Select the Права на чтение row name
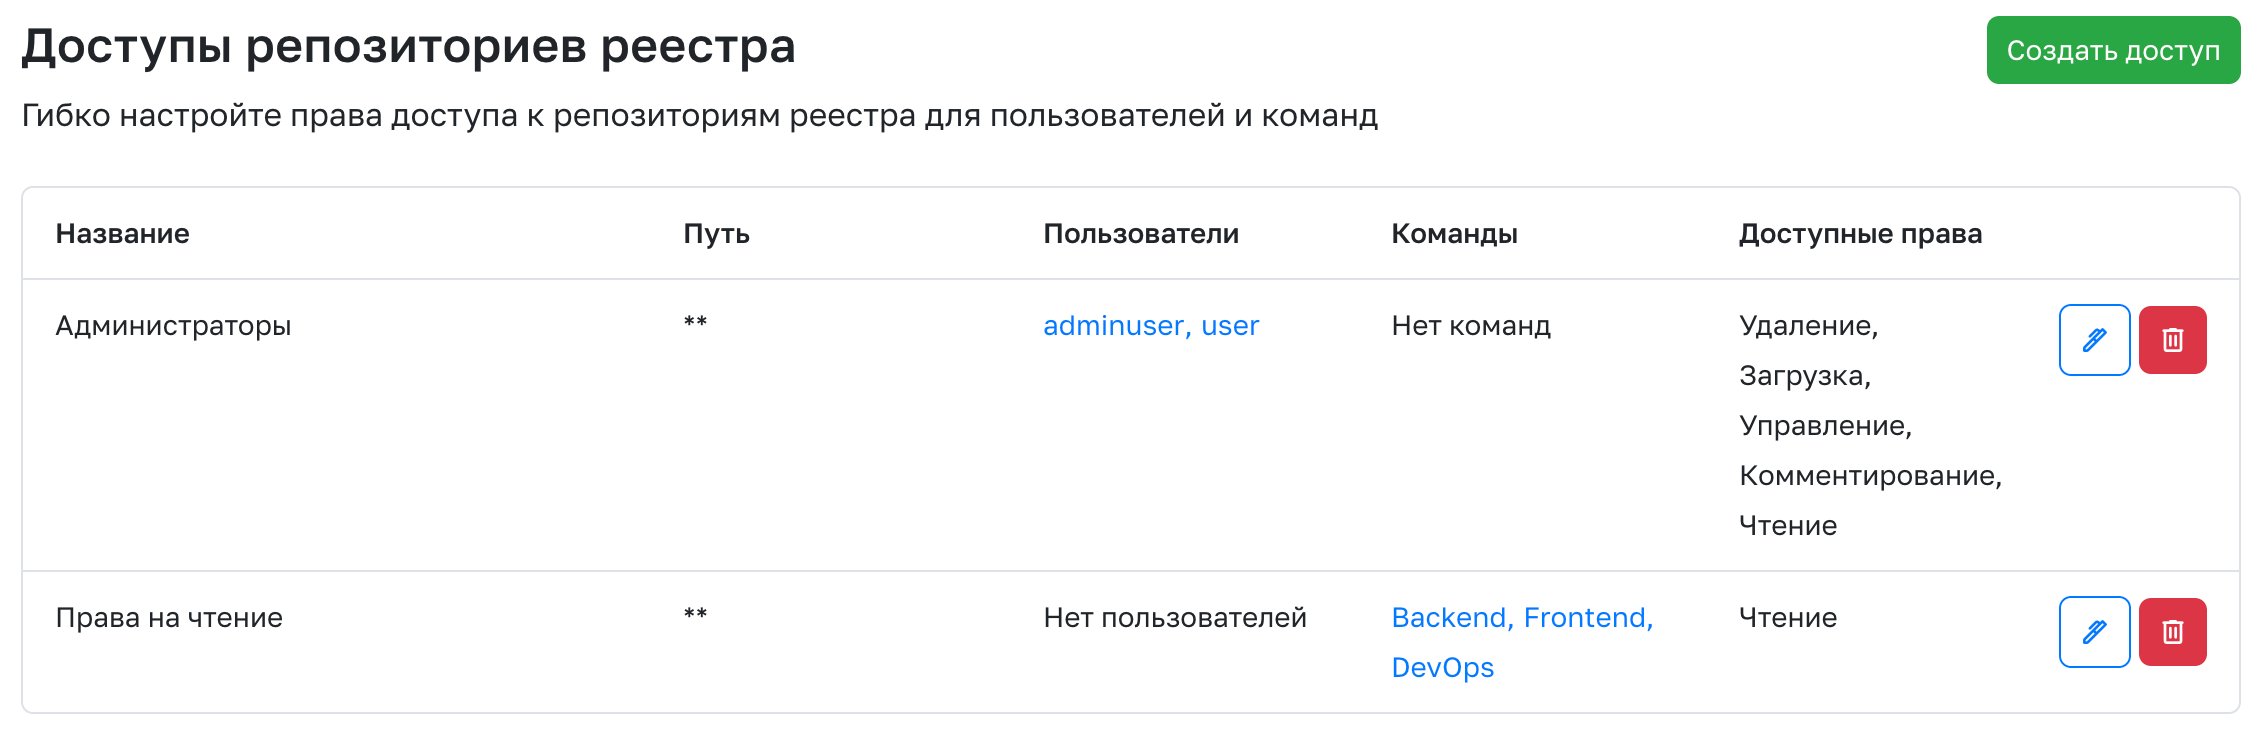Viewport: 2260px width, 736px height. tap(169, 618)
